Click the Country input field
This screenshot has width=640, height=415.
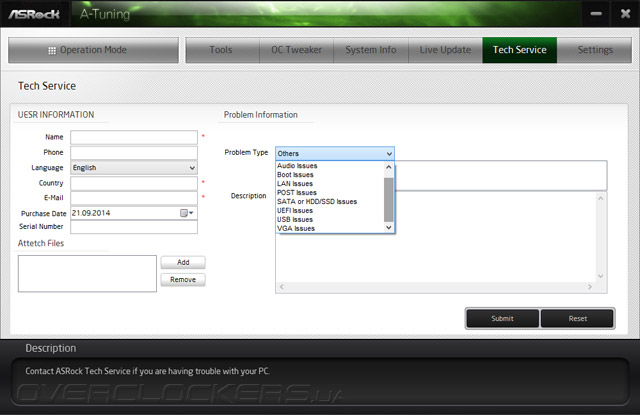134,183
